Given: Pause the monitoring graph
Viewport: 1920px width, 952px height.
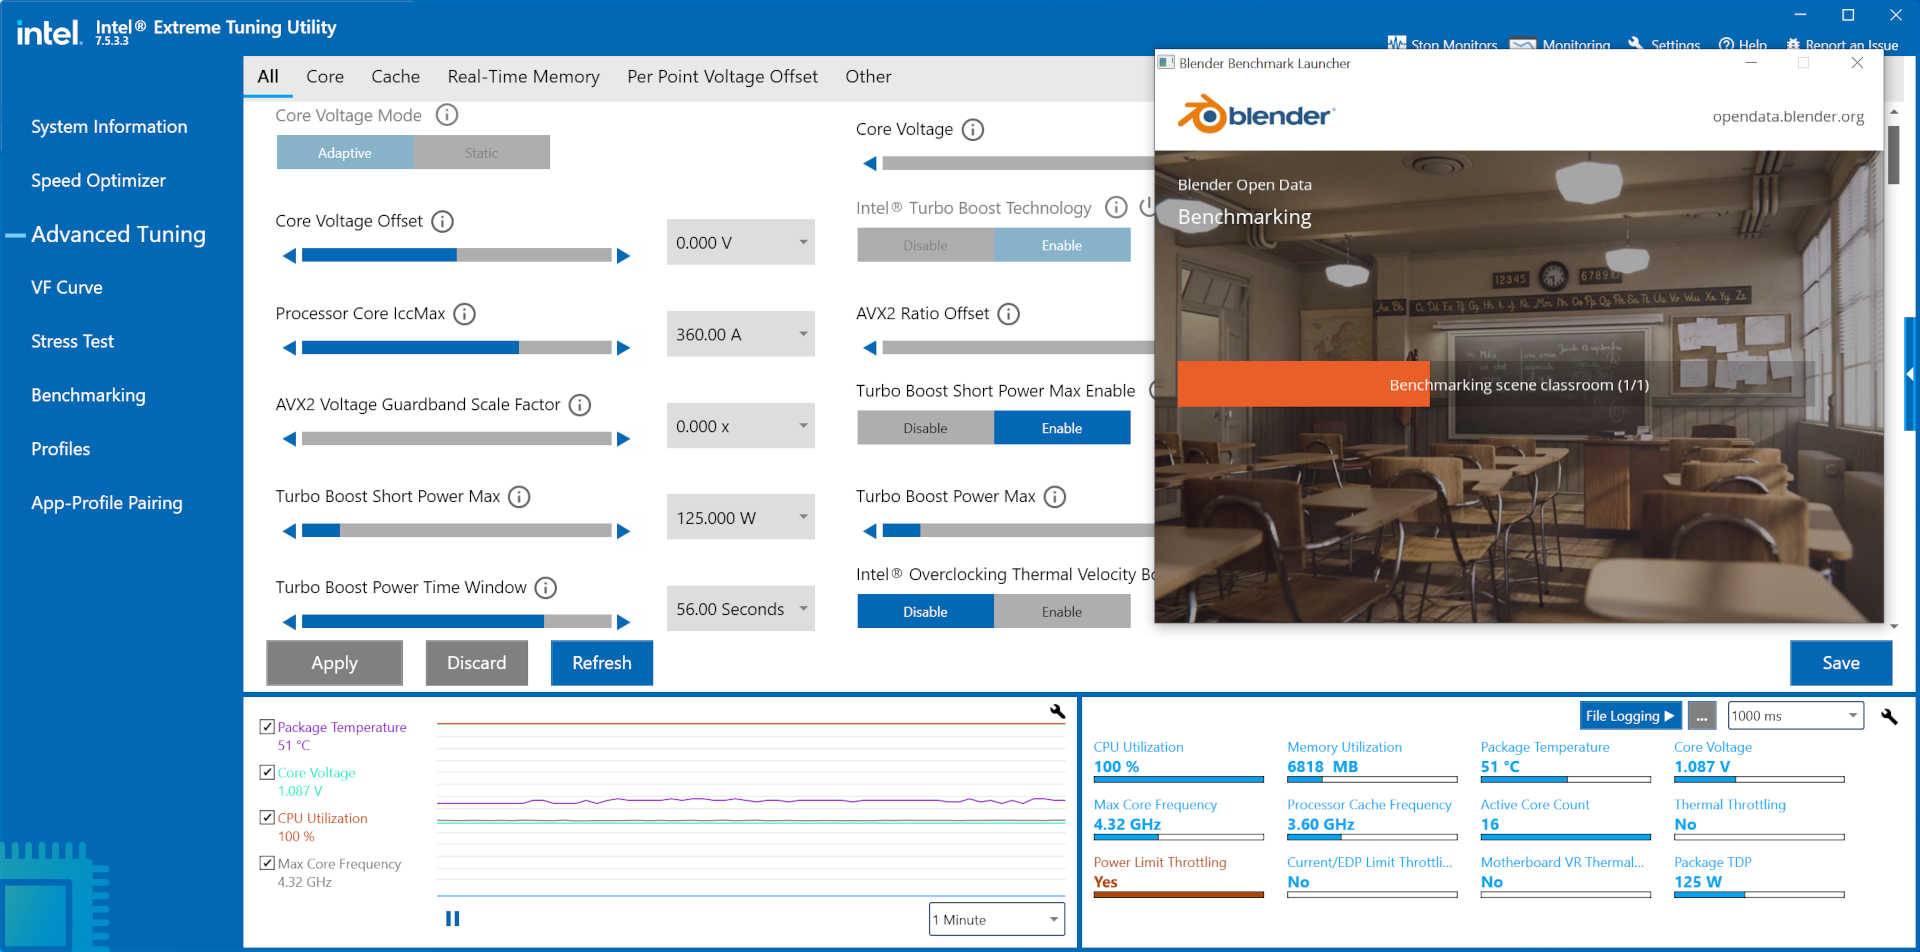Looking at the screenshot, I should point(452,918).
